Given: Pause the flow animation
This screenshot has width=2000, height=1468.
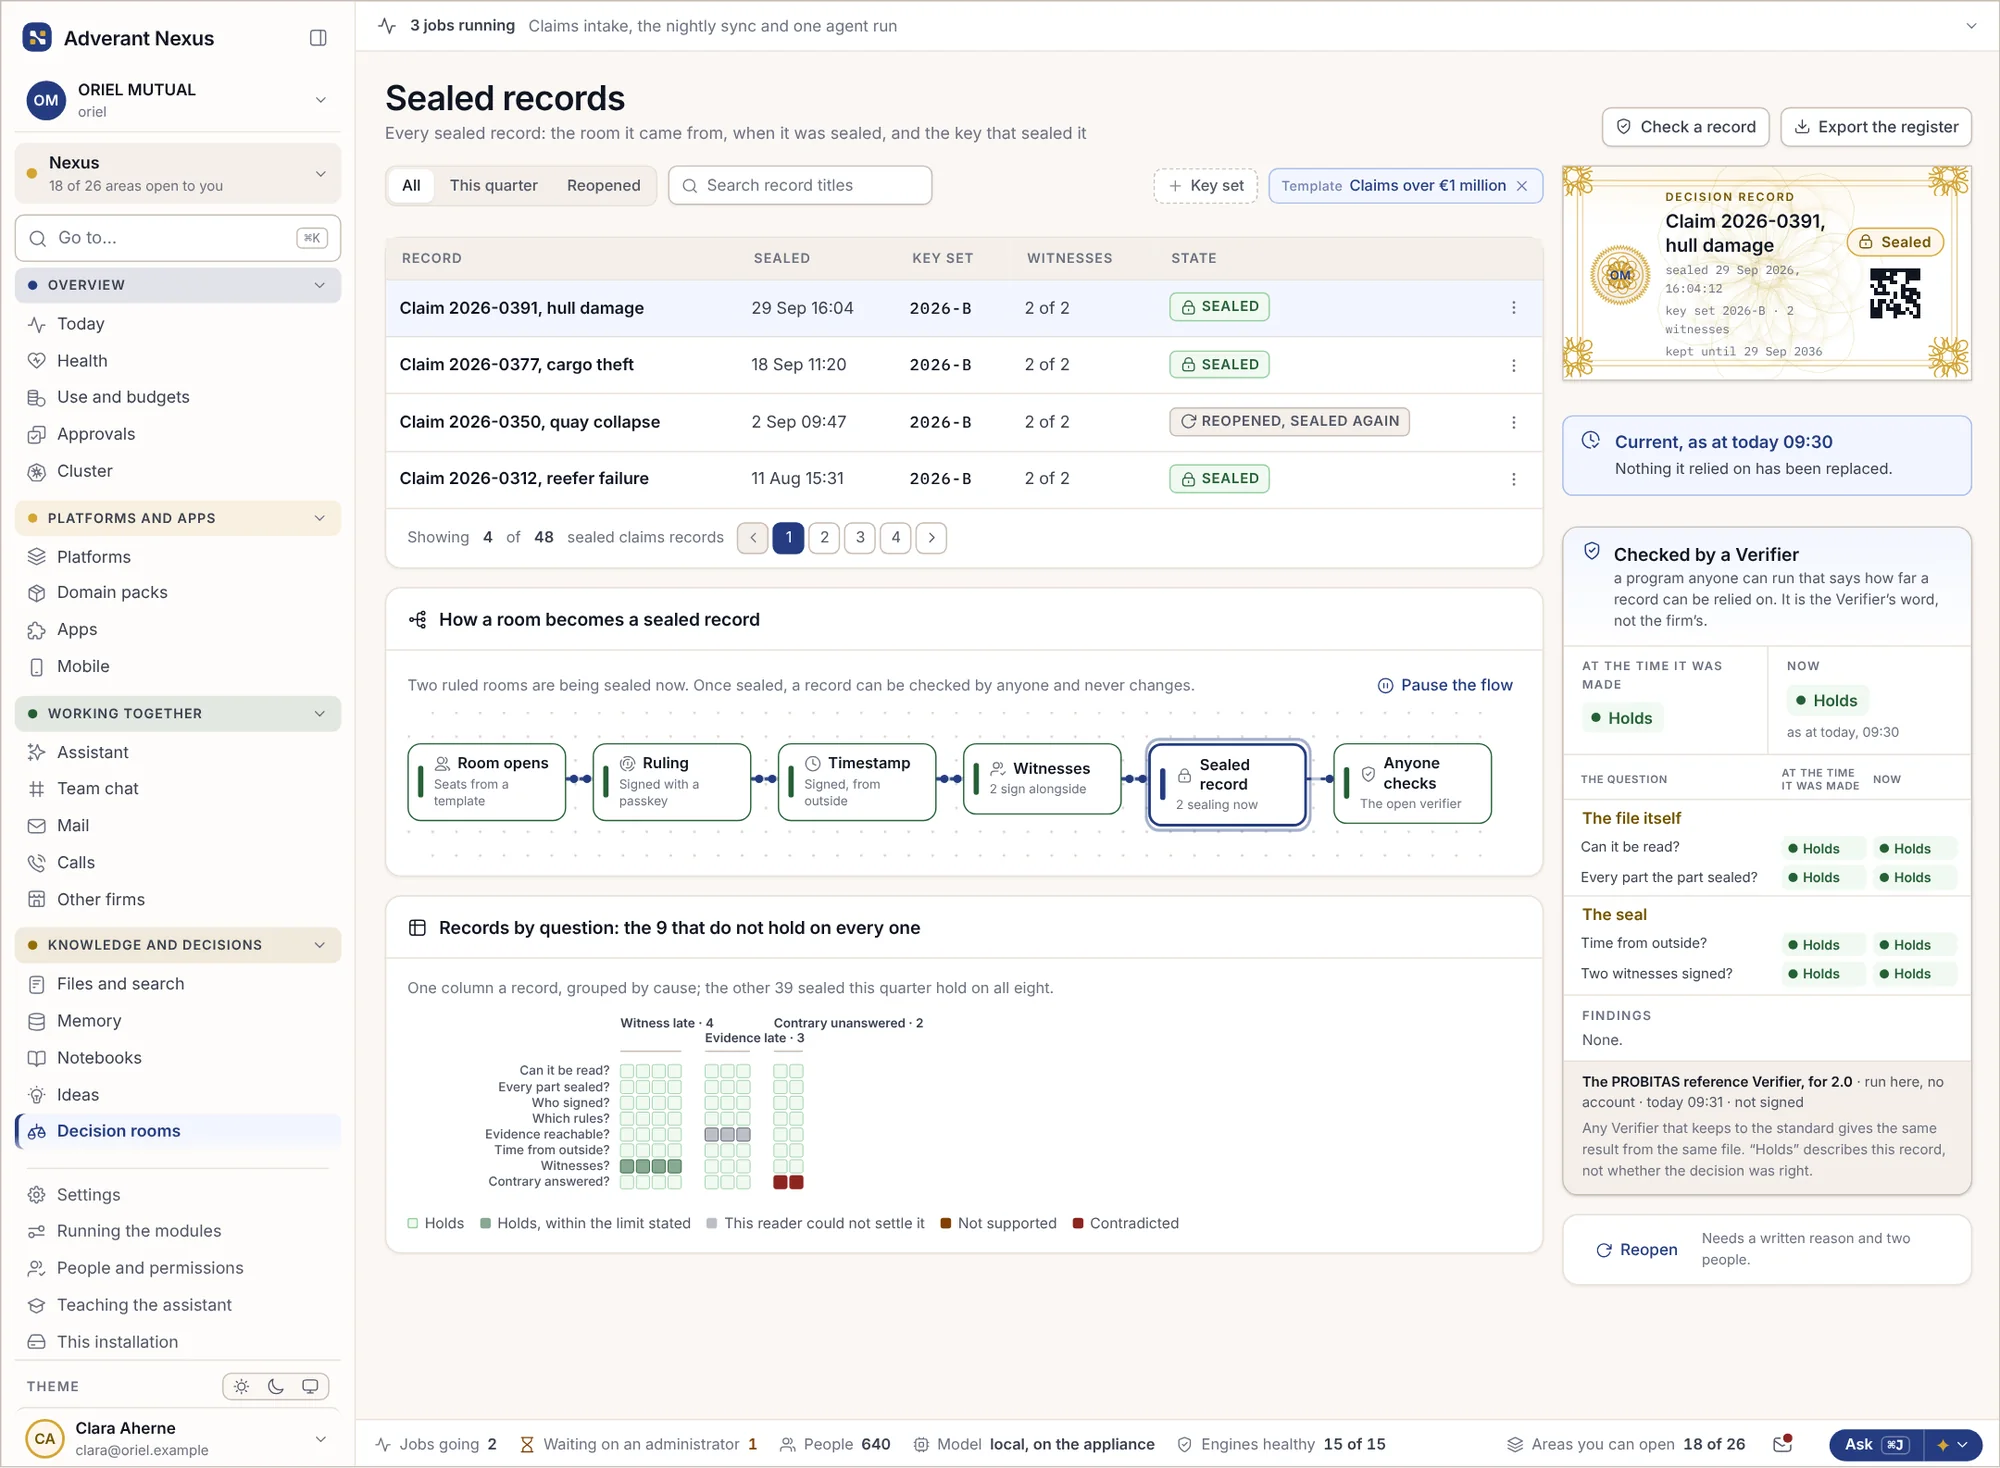Looking at the screenshot, I should 1445,685.
